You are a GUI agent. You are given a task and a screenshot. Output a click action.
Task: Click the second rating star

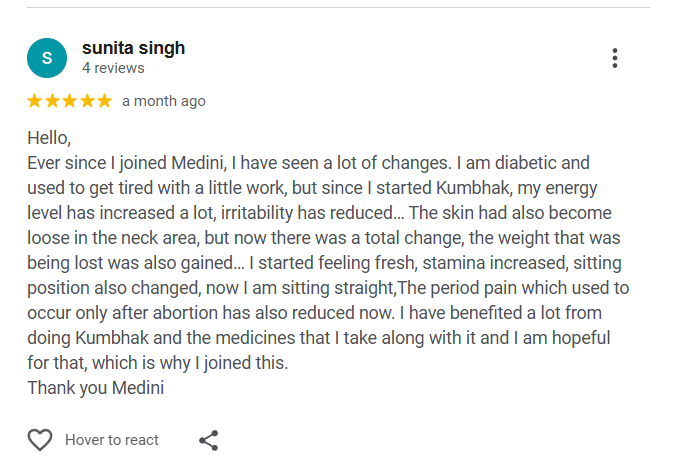pos(52,101)
